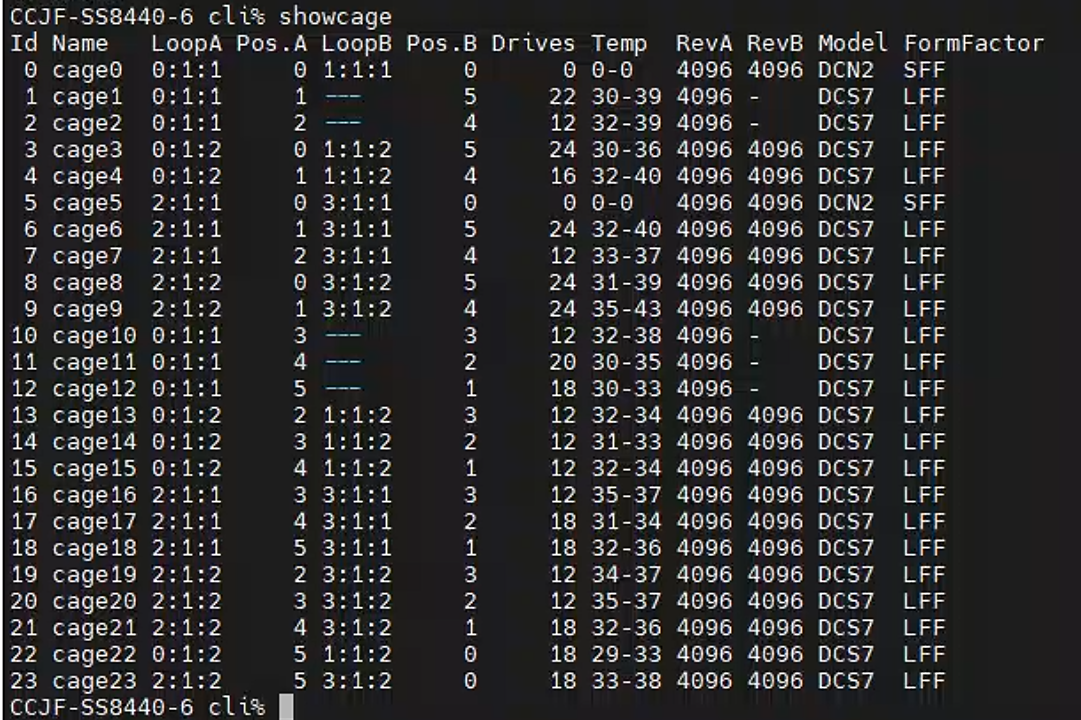
Task: Select the cage17 name
Action: [94, 521]
